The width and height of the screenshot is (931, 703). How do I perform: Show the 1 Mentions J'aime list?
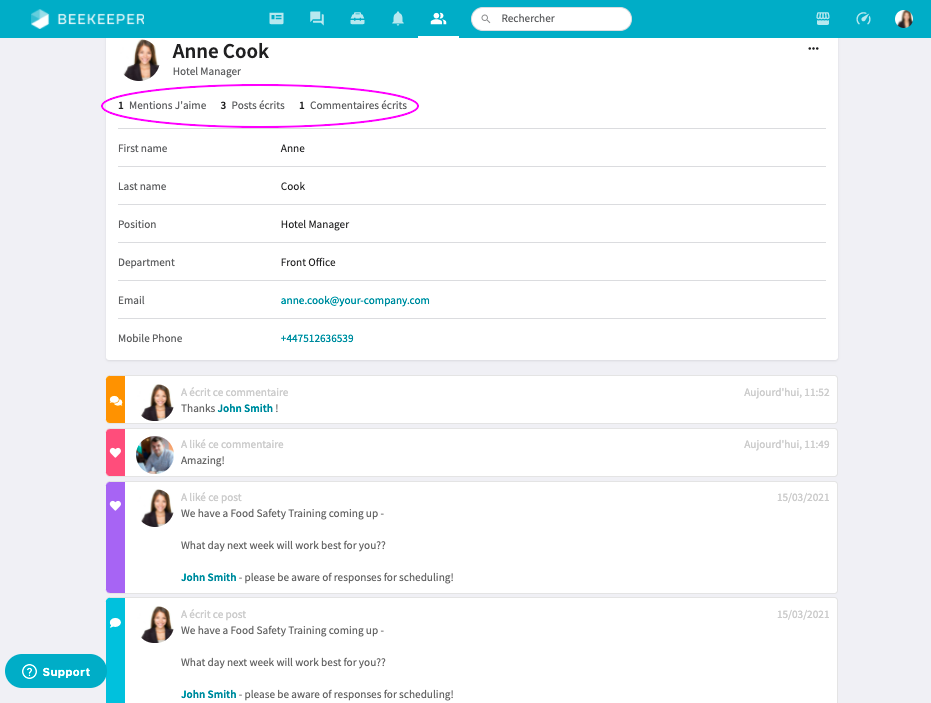pyautogui.click(x=162, y=105)
